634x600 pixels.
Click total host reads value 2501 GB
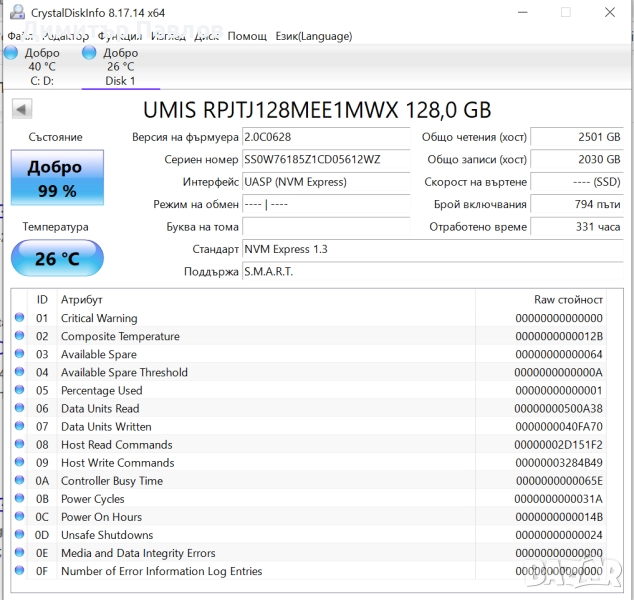point(577,137)
